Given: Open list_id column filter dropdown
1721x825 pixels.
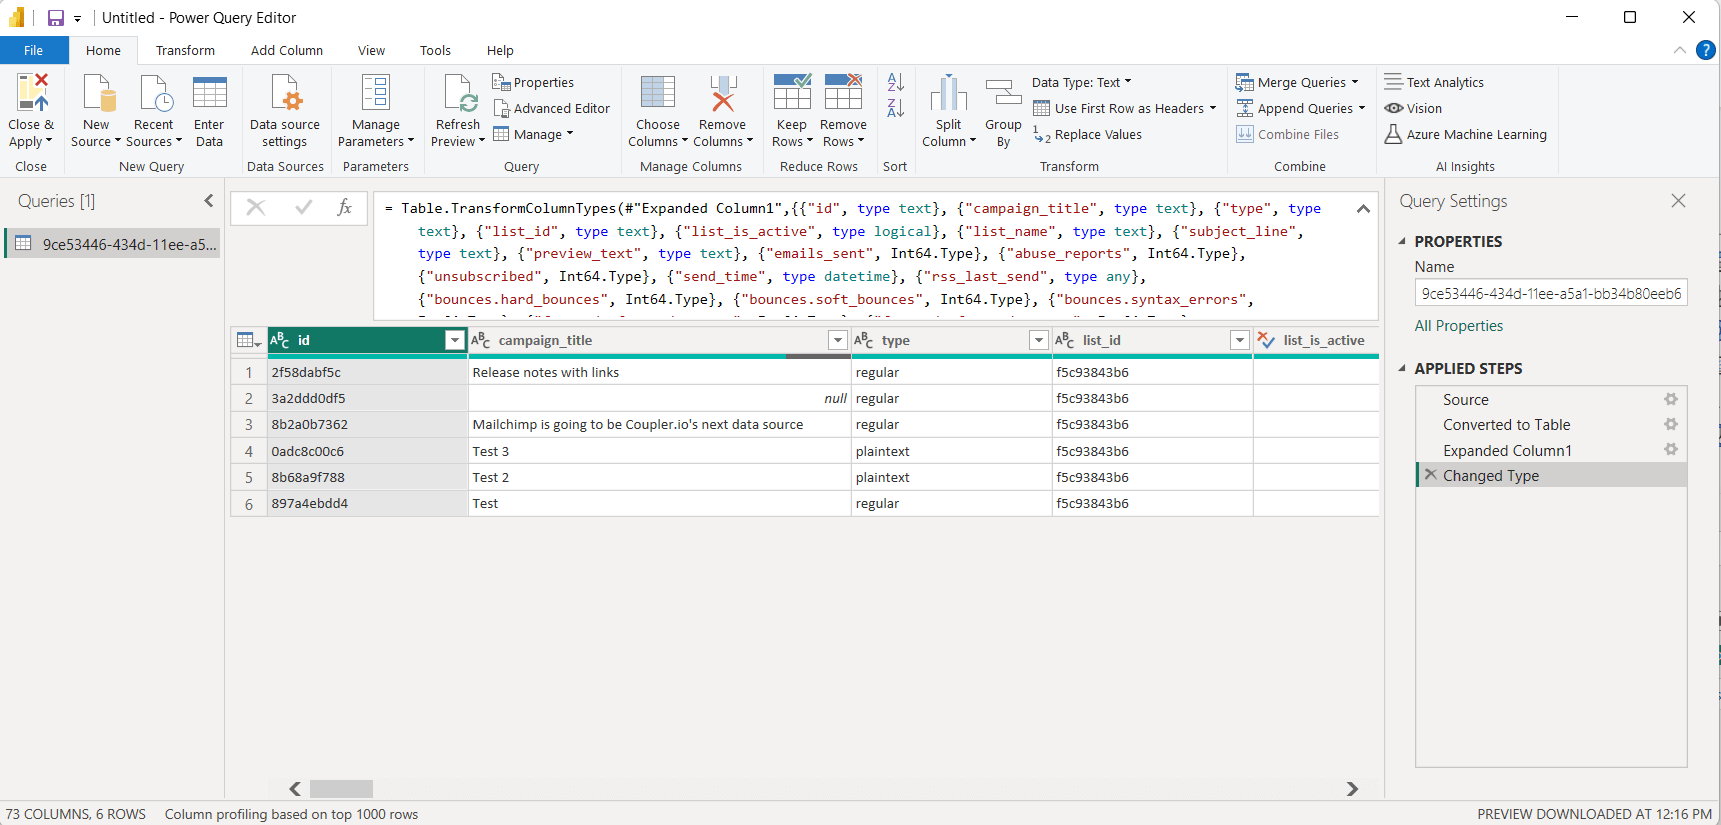Looking at the screenshot, I should [x=1240, y=341].
